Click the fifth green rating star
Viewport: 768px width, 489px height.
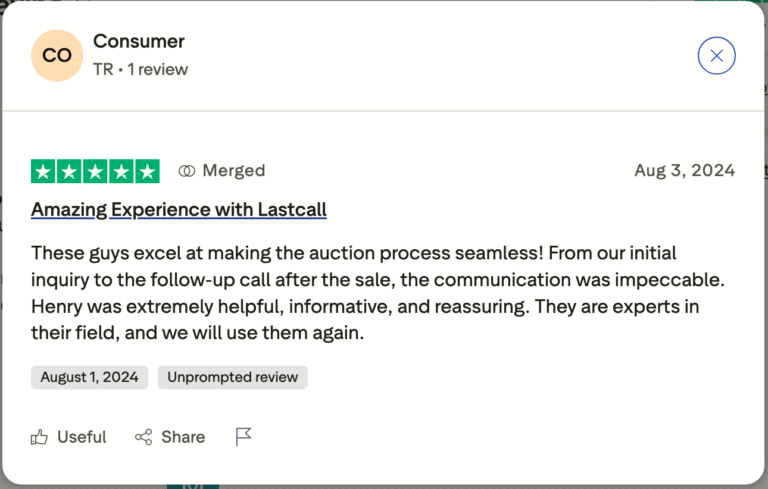[x=147, y=171]
